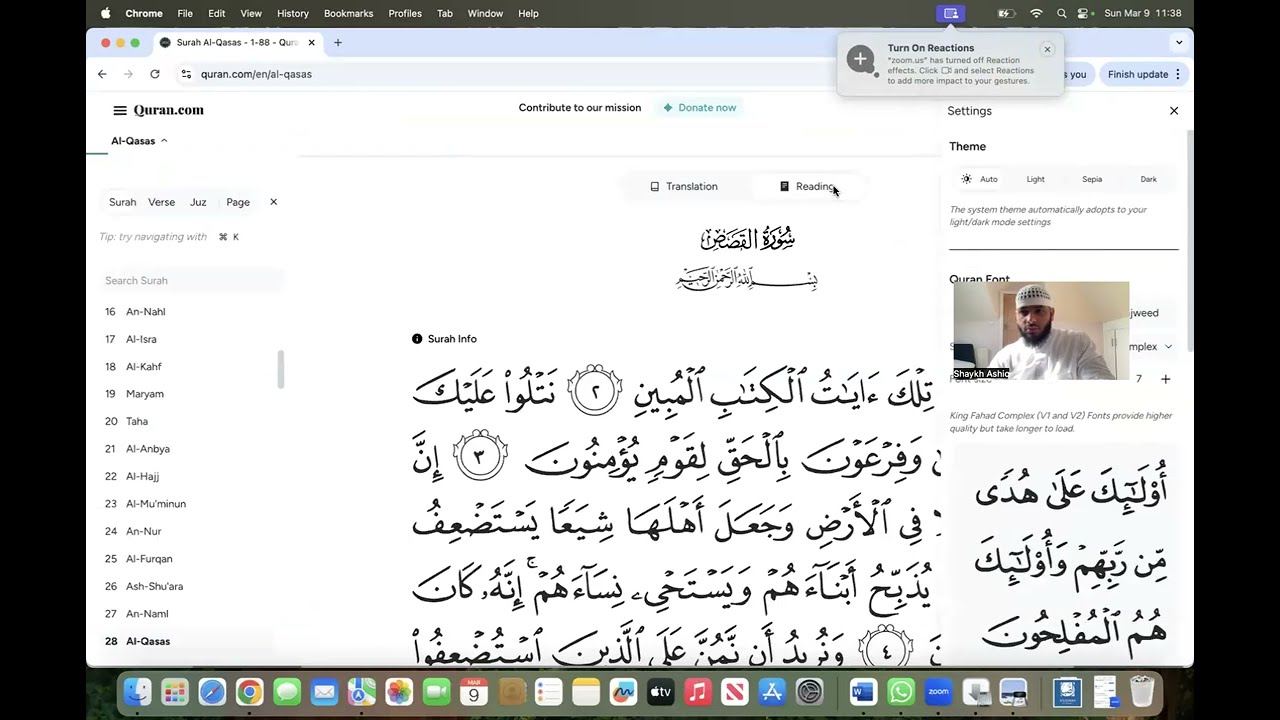Image resolution: width=1280 pixels, height=720 pixels.
Task: Collapse the Al-Qasas surah navigation dropdown
Action: click(x=139, y=141)
